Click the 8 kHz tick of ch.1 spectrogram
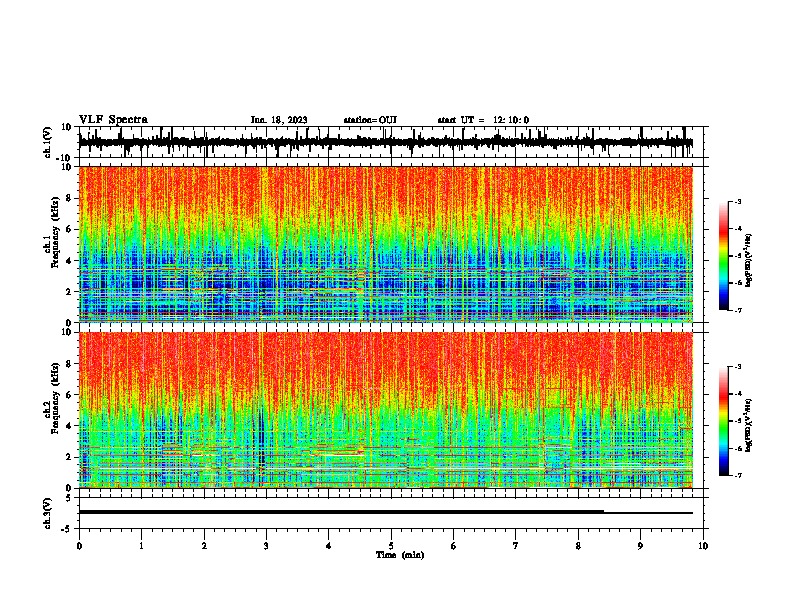Viewport: 792px width, 612px height. (x=69, y=198)
